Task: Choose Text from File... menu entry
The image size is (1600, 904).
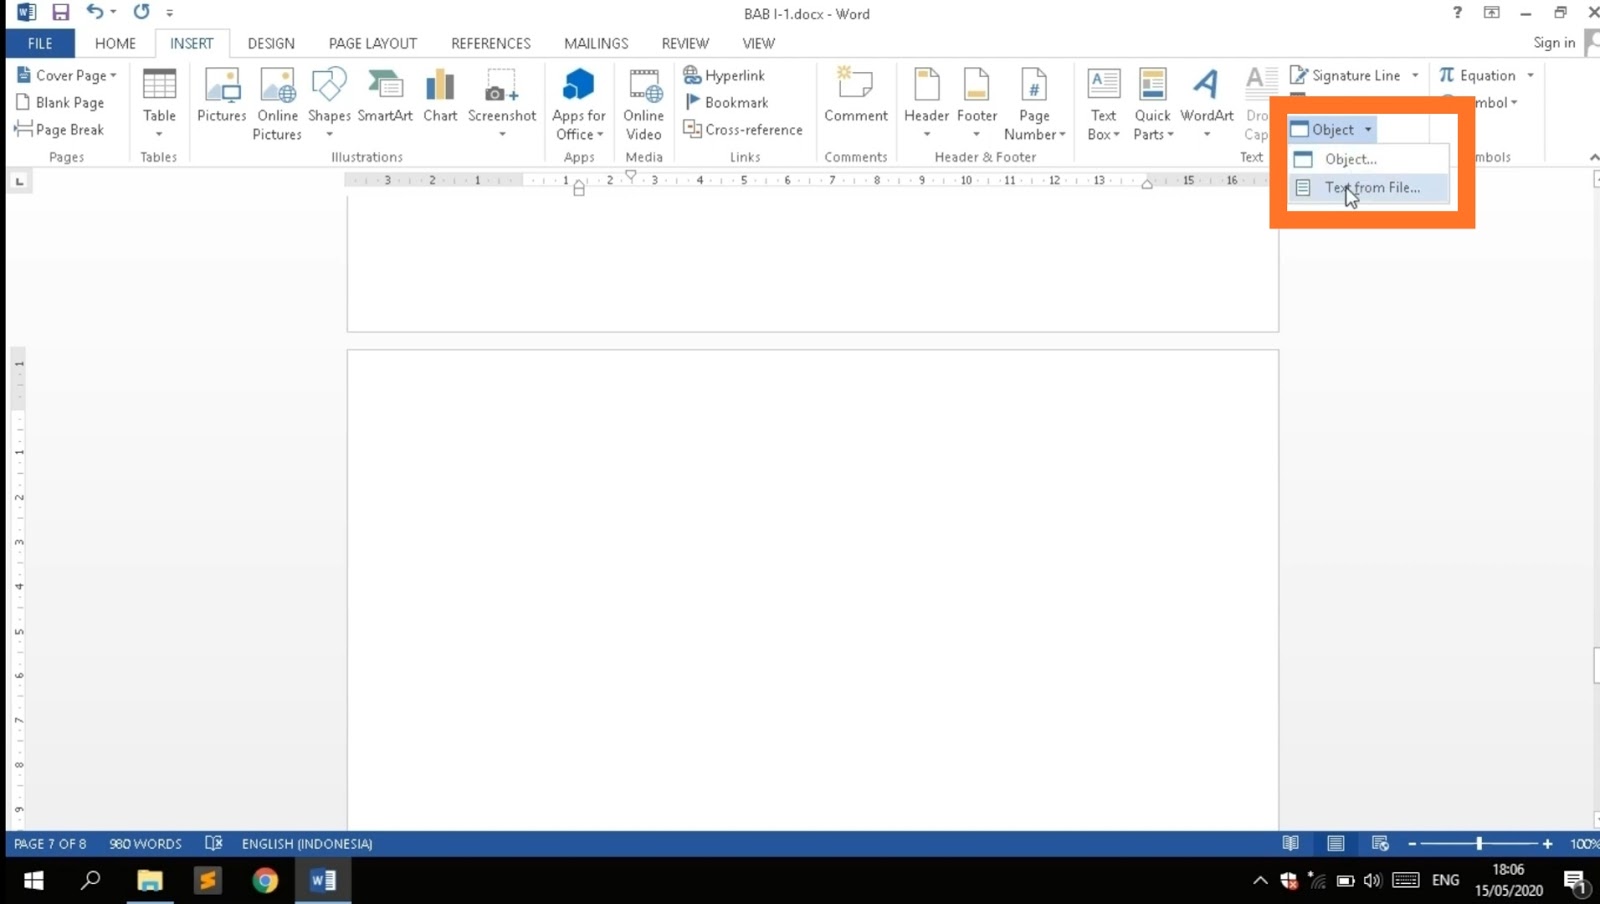Action: [1368, 187]
